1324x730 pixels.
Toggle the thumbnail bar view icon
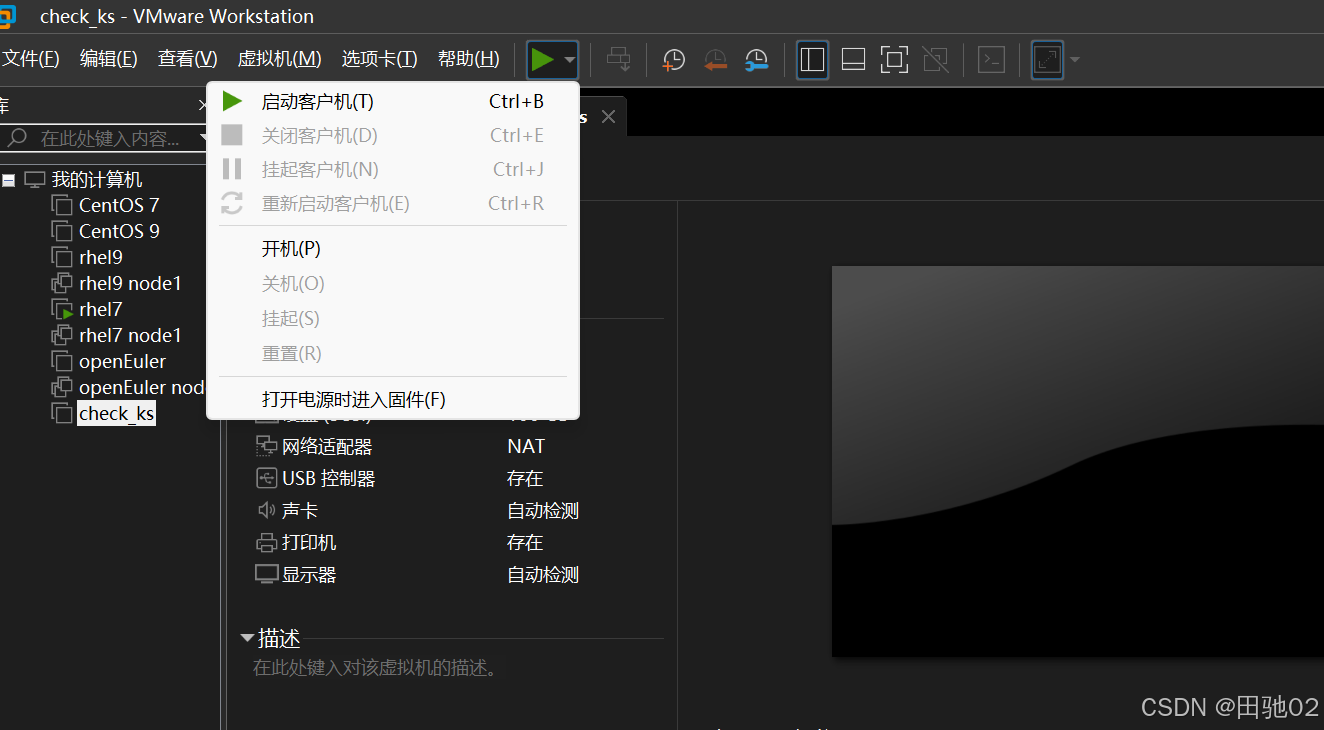click(x=853, y=60)
